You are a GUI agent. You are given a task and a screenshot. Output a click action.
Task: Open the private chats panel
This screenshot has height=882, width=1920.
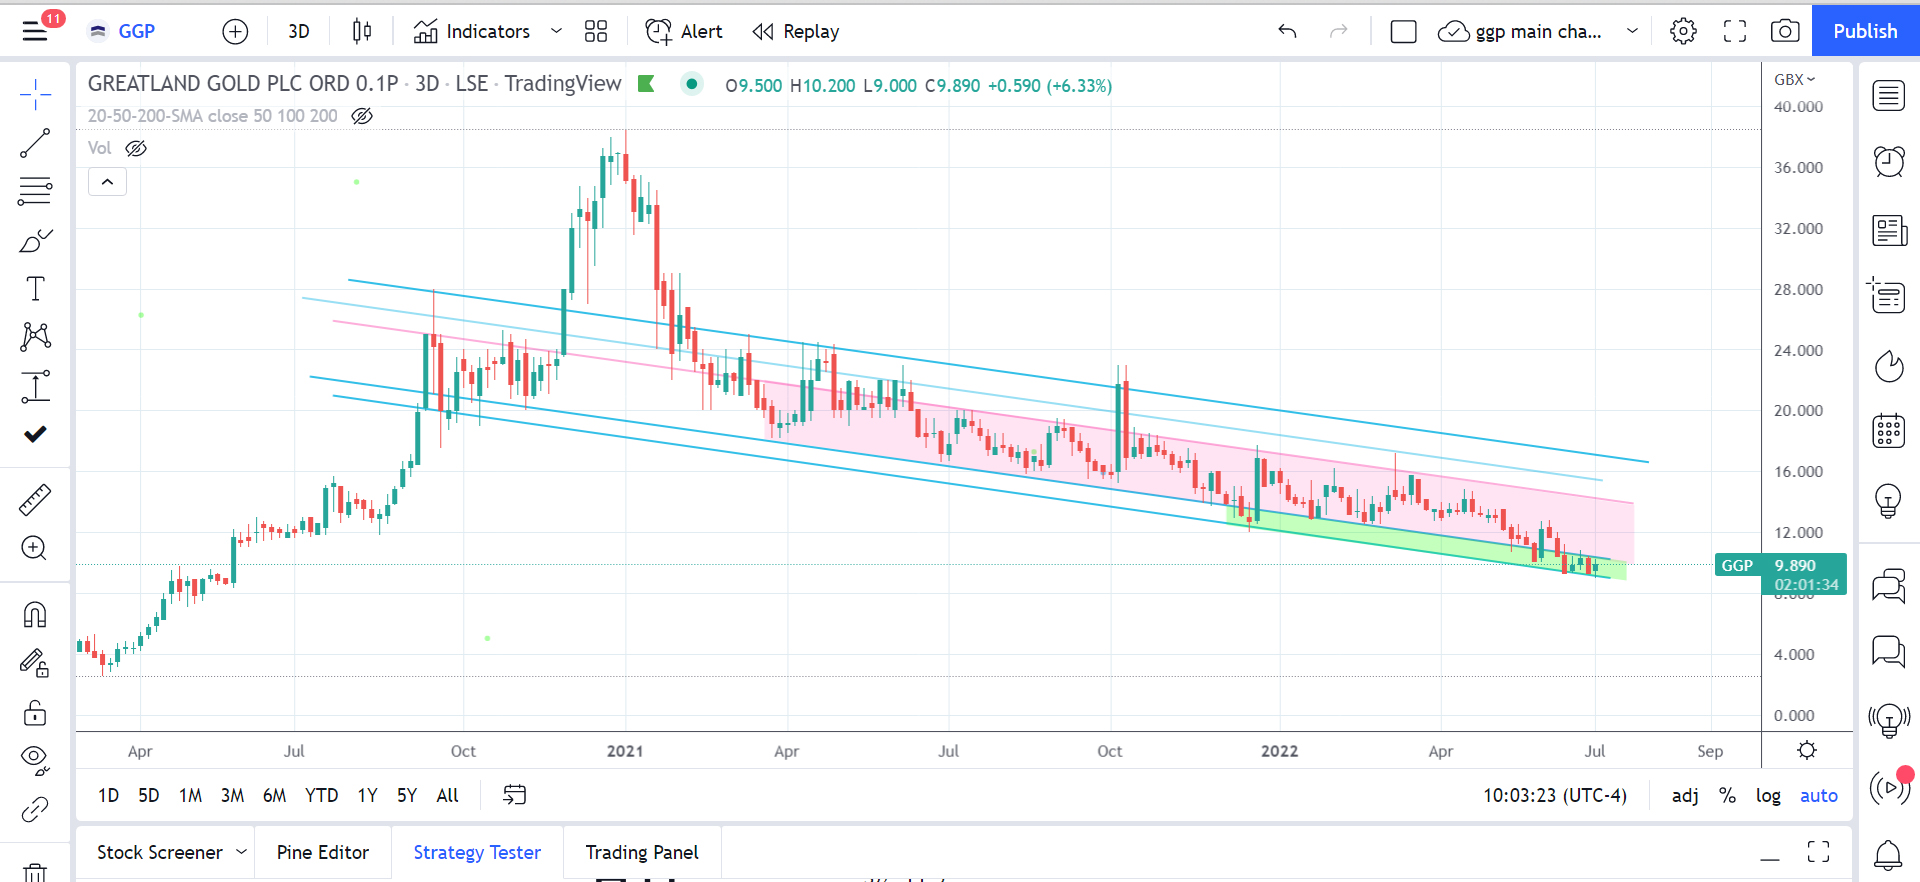coord(1888,652)
